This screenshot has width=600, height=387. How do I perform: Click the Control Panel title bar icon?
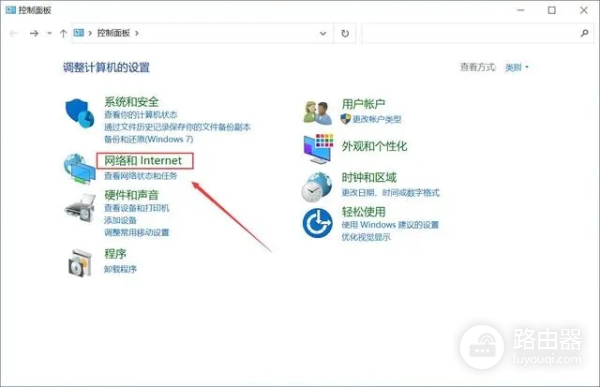point(11,10)
